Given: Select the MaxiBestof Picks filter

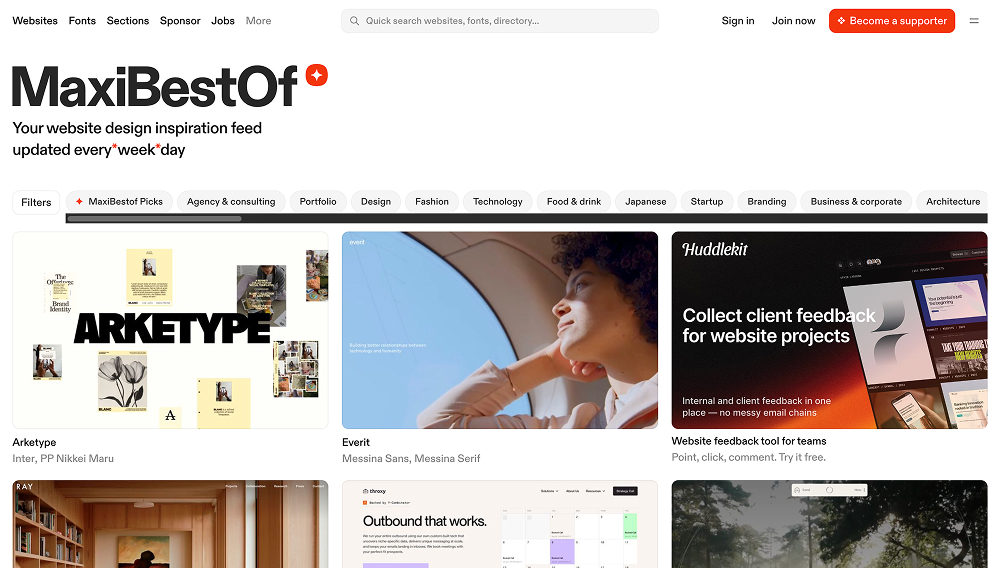Looking at the screenshot, I should click(x=119, y=201).
